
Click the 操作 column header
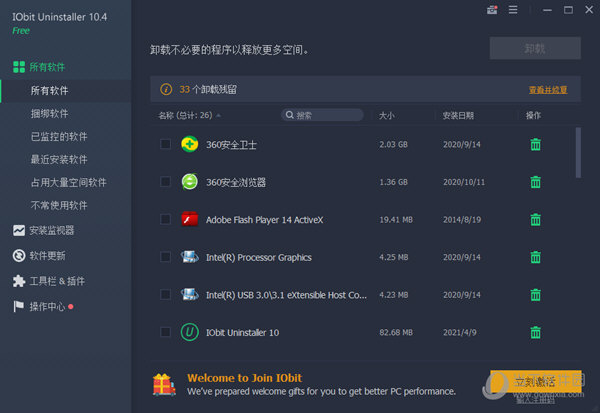point(533,115)
